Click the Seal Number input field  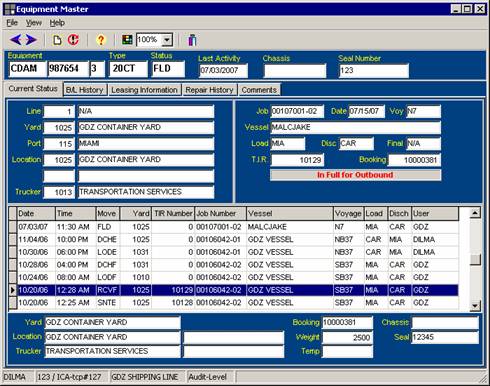(x=374, y=71)
